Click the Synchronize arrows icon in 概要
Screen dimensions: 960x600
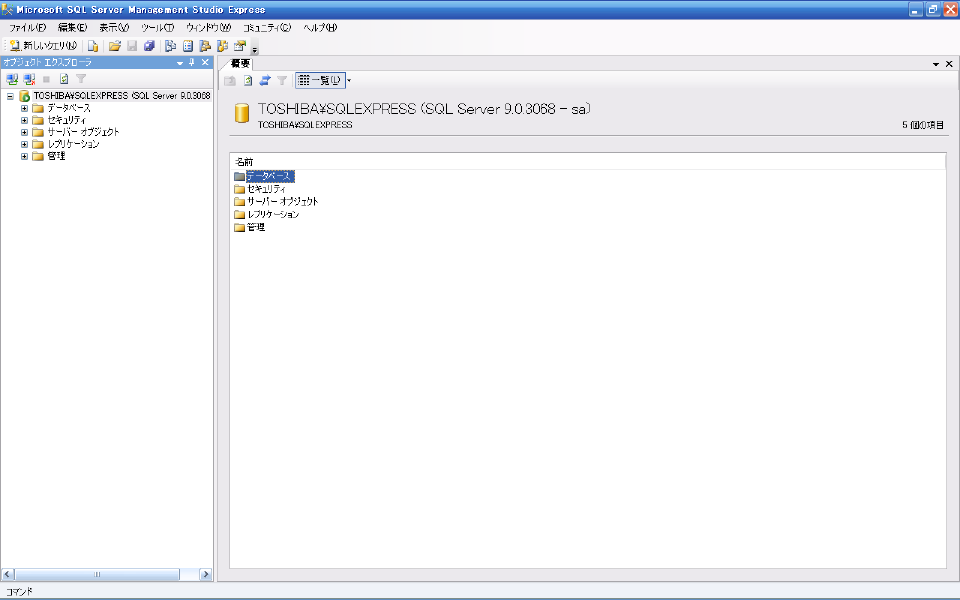264,80
